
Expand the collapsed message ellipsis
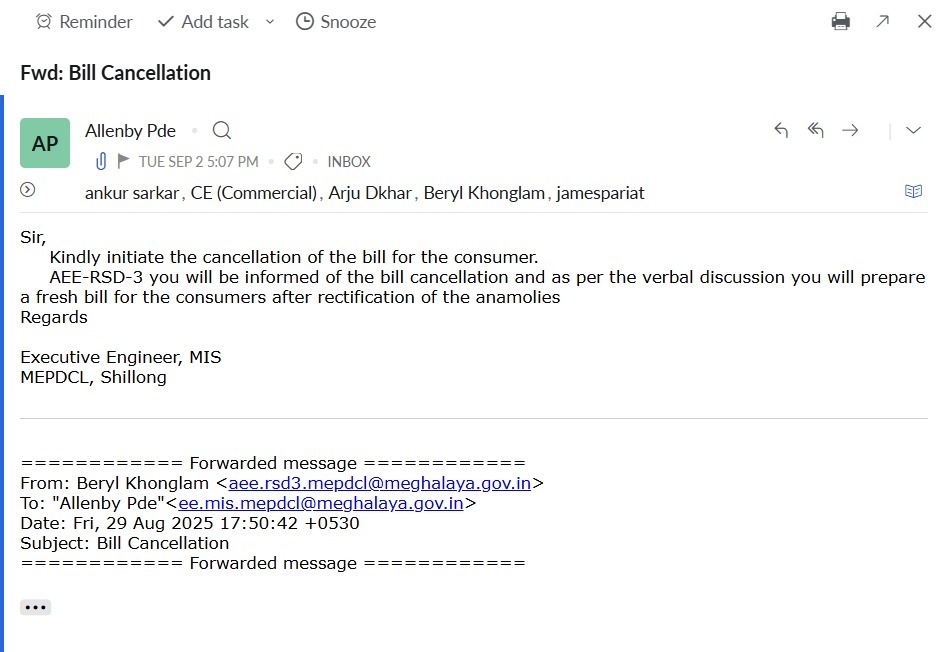click(35, 607)
